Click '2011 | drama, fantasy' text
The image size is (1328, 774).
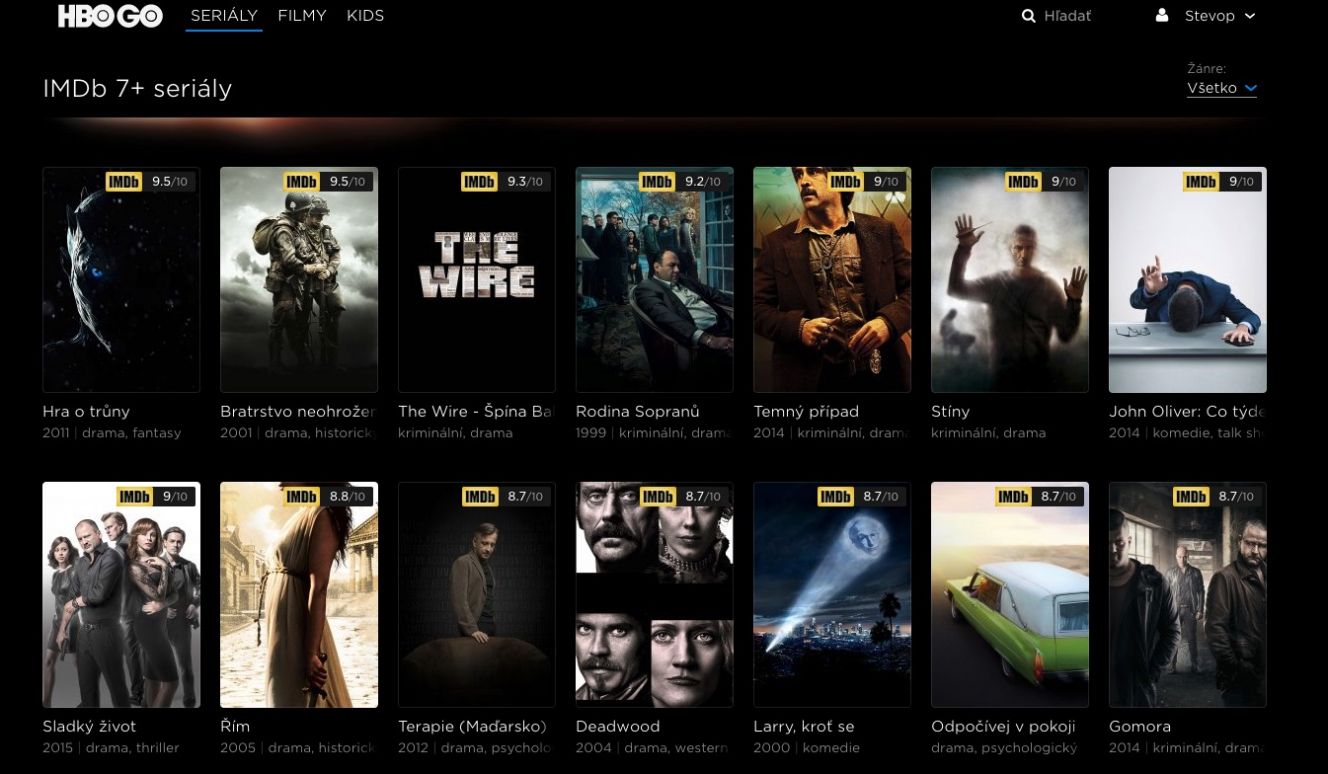click(x=112, y=433)
